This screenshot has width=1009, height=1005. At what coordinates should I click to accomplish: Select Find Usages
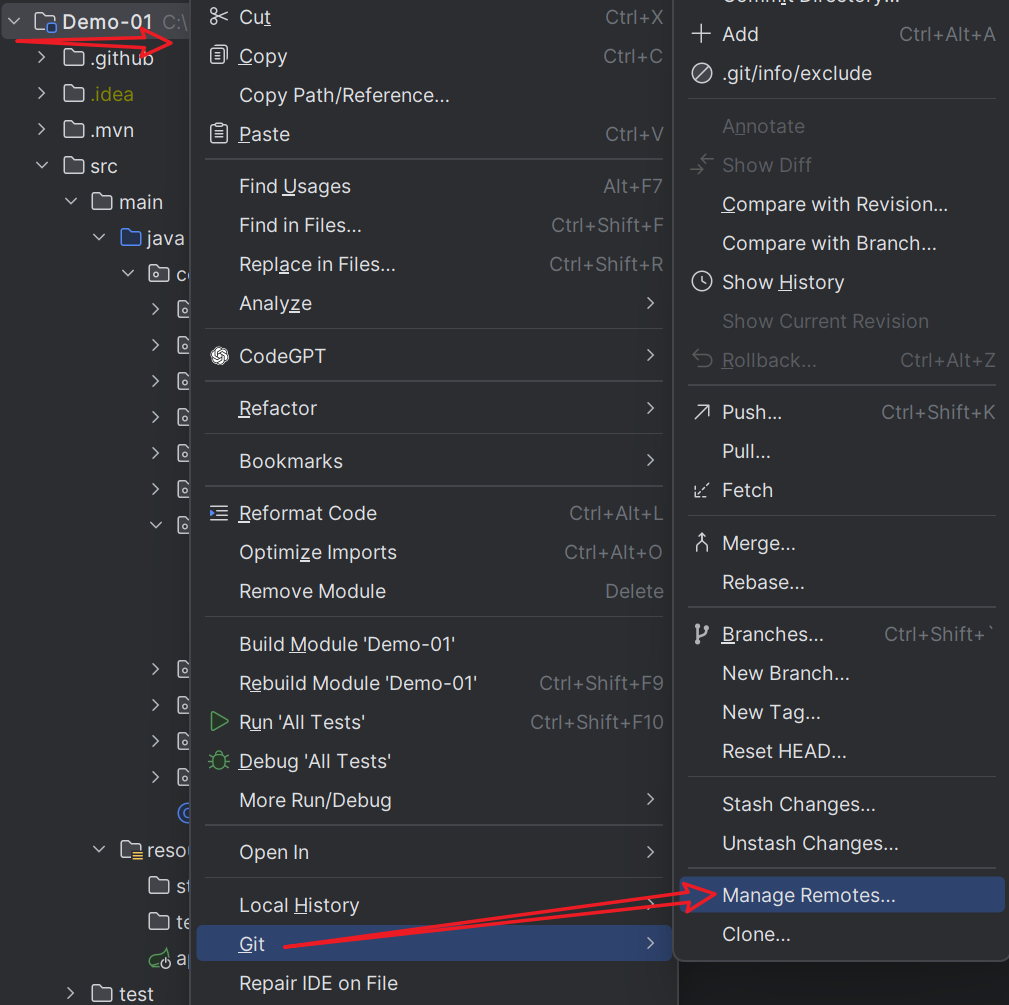point(434,187)
